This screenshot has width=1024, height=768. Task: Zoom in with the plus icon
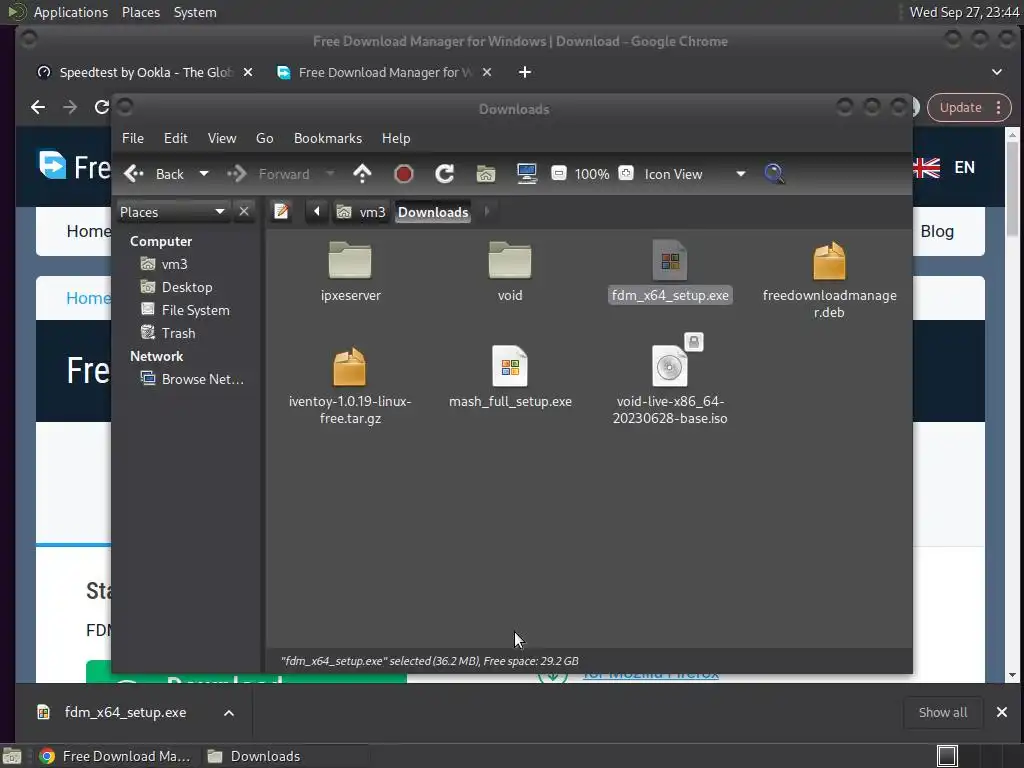pos(626,173)
